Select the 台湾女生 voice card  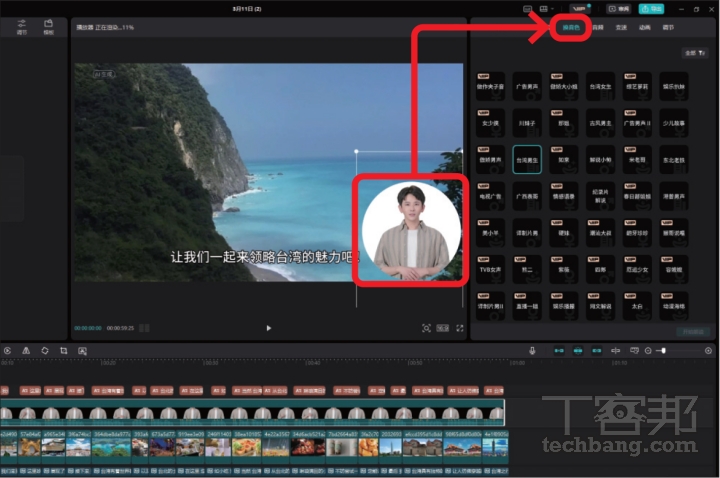[601, 86]
